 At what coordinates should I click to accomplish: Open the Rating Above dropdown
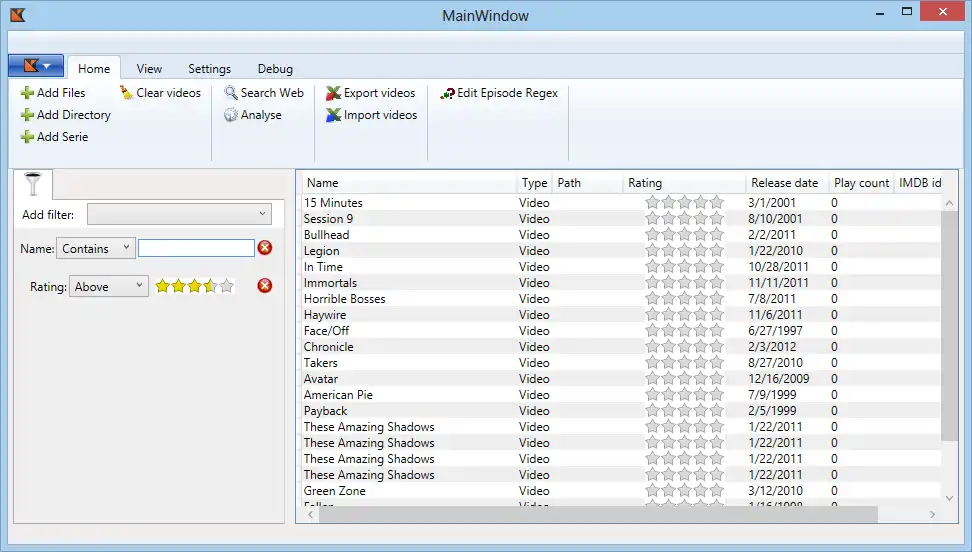109,286
